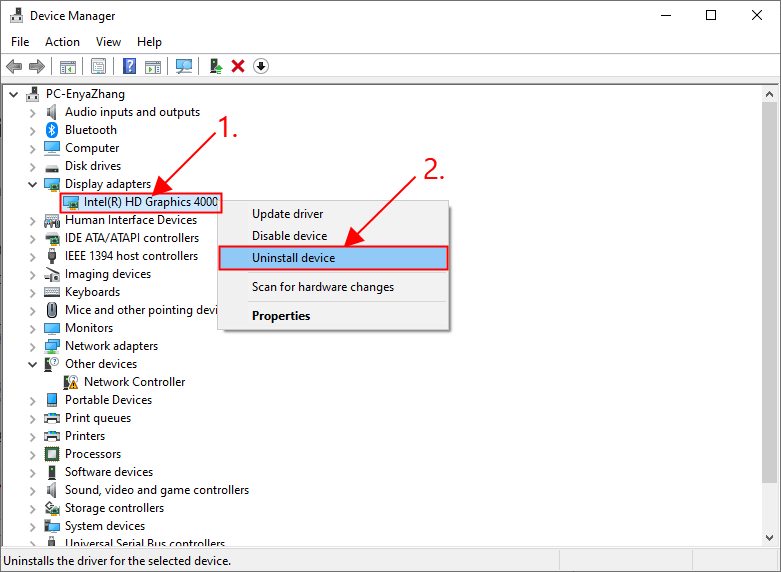Image resolution: width=781 pixels, height=572 pixels.
Task: Click the Network Controller warning icon
Action: pos(71,382)
